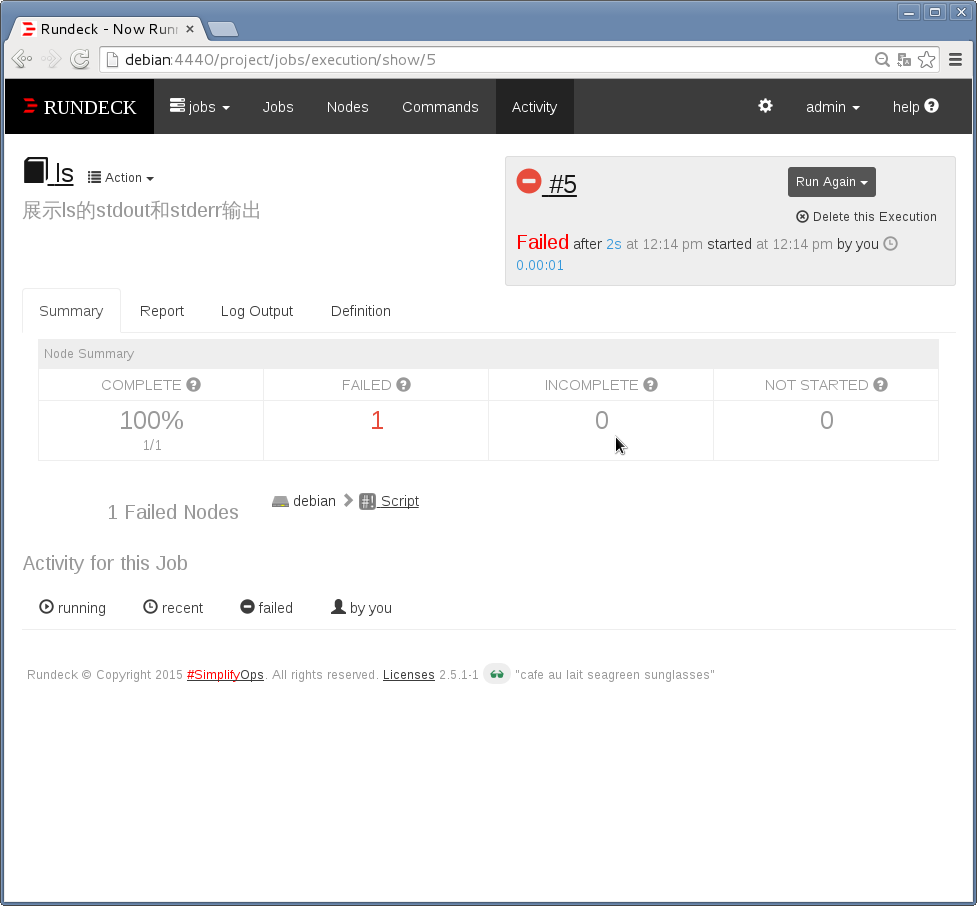Open the ls job title link
This screenshot has height=906, width=977.
click(x=64, y=173)
